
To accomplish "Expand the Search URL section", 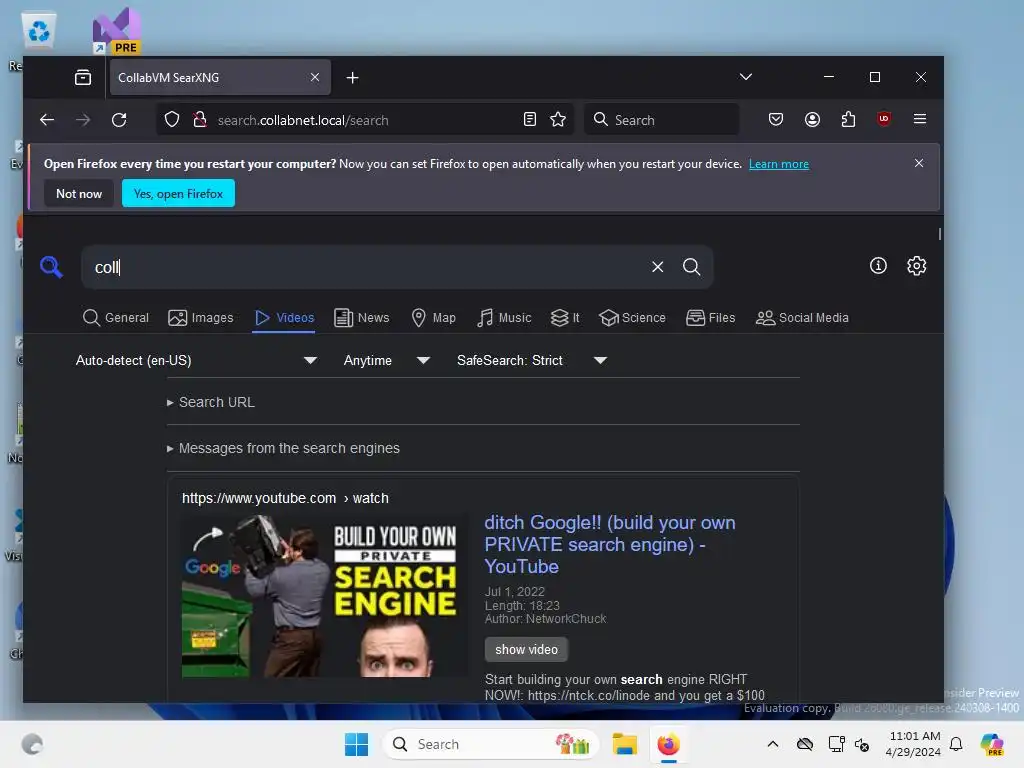I will (211, 402).
